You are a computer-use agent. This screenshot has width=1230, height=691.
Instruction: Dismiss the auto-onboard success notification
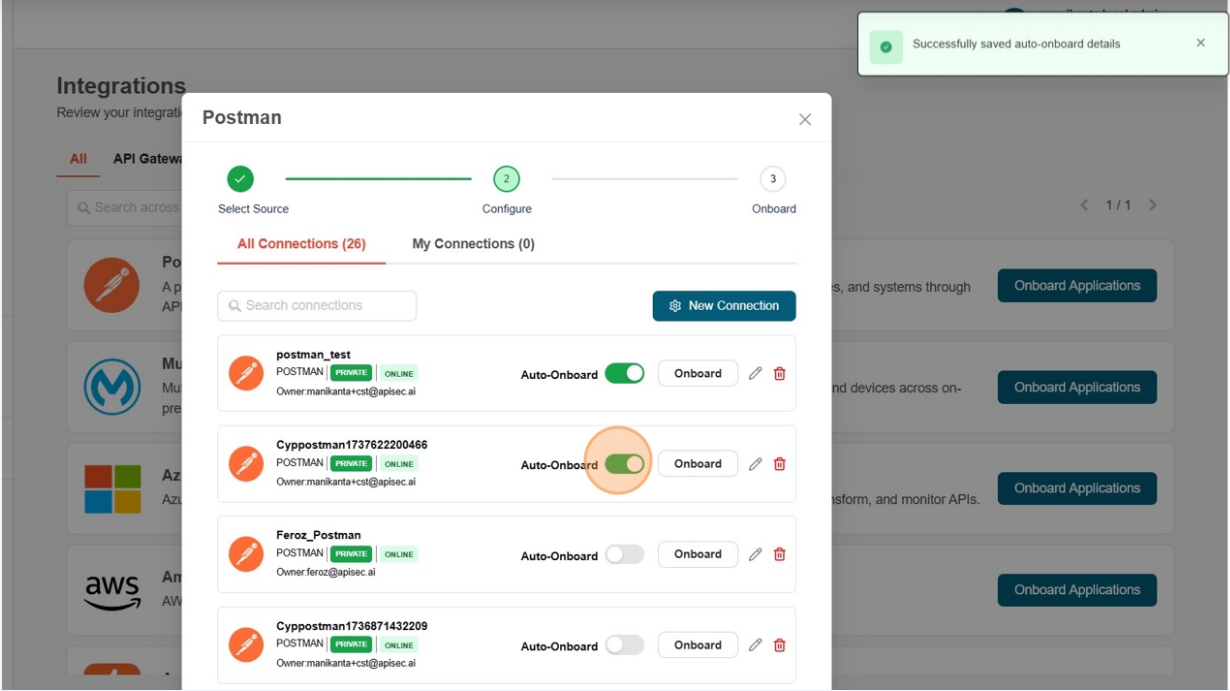tap(1200, 43)
